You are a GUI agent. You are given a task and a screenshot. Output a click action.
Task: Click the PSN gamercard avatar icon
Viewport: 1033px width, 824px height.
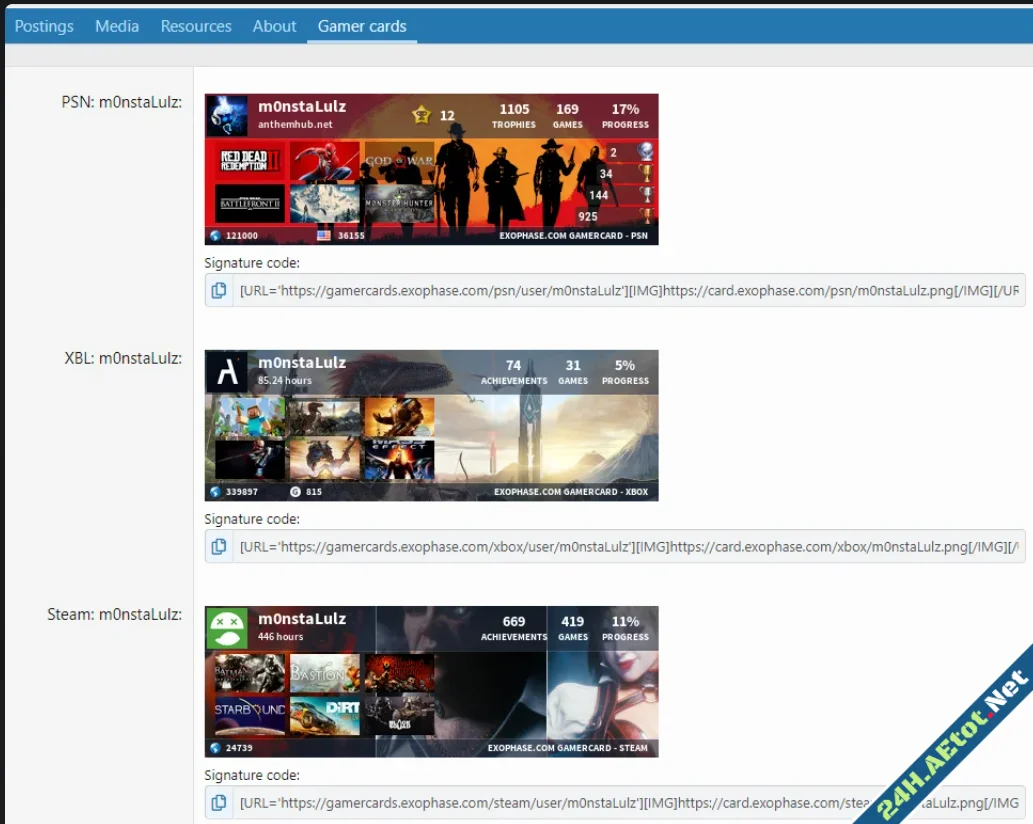coord(226,116)
